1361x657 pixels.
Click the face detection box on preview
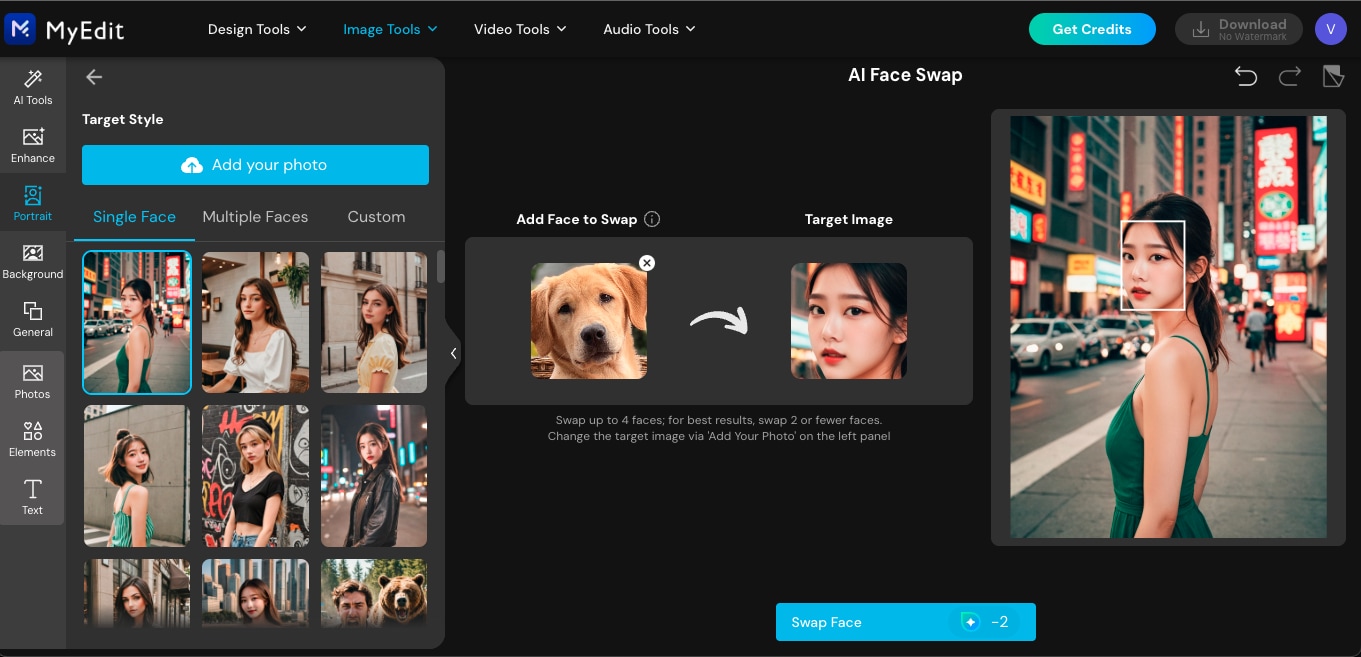tap(1153, 265)
